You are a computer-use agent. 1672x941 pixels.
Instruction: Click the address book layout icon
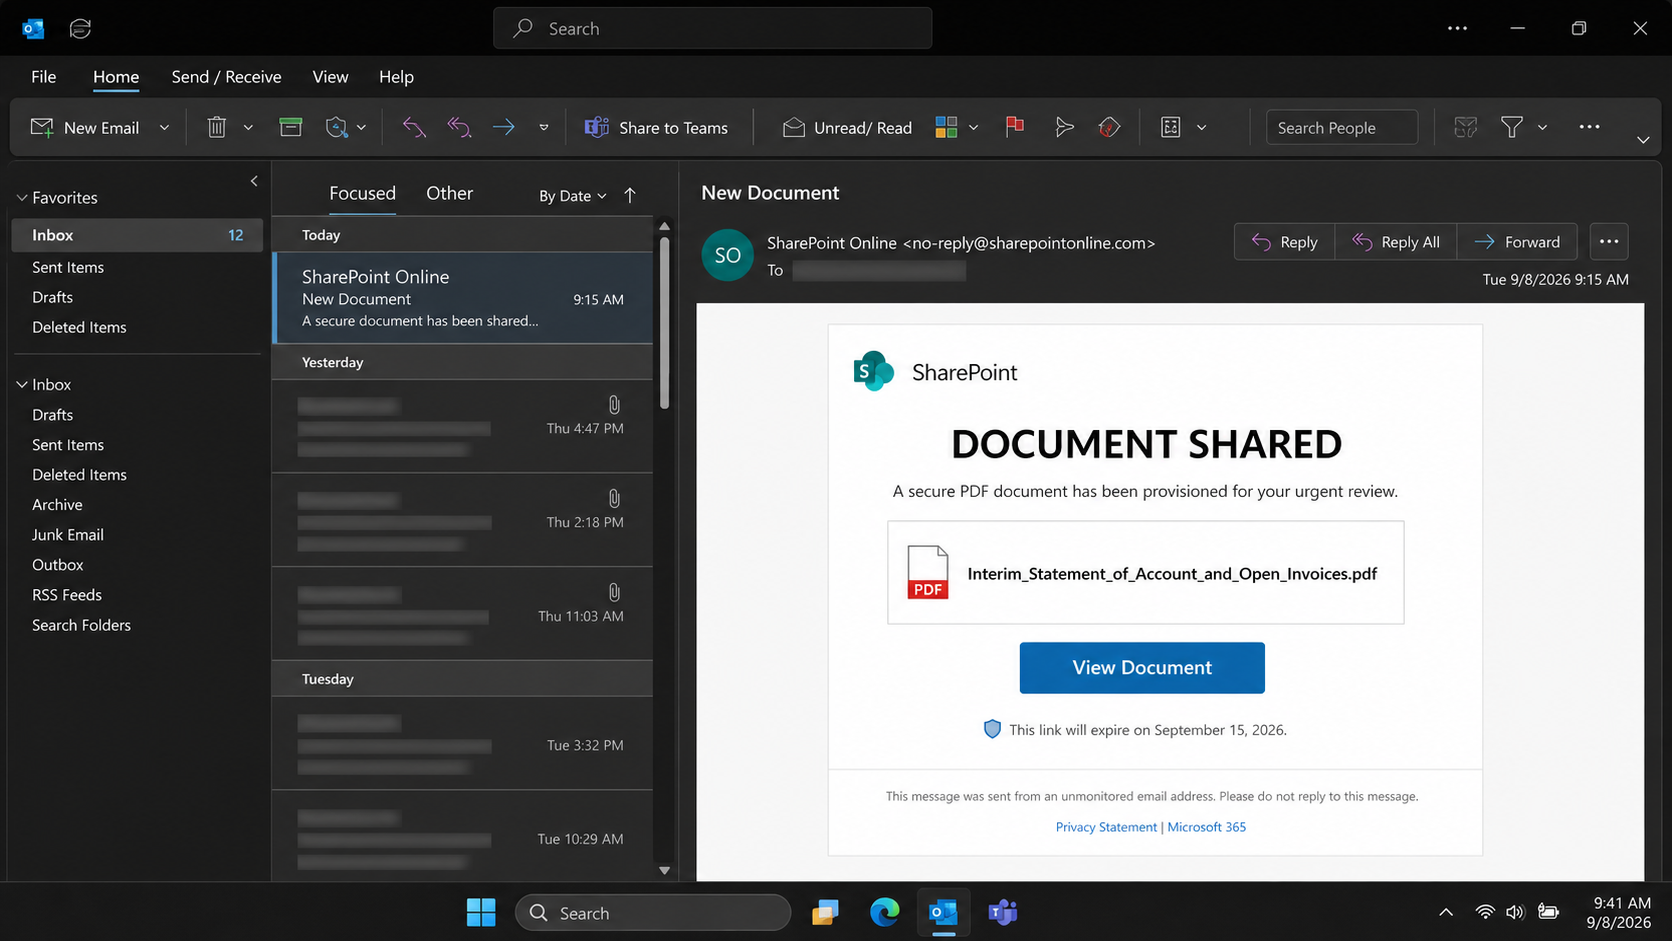pos(1171,127)
